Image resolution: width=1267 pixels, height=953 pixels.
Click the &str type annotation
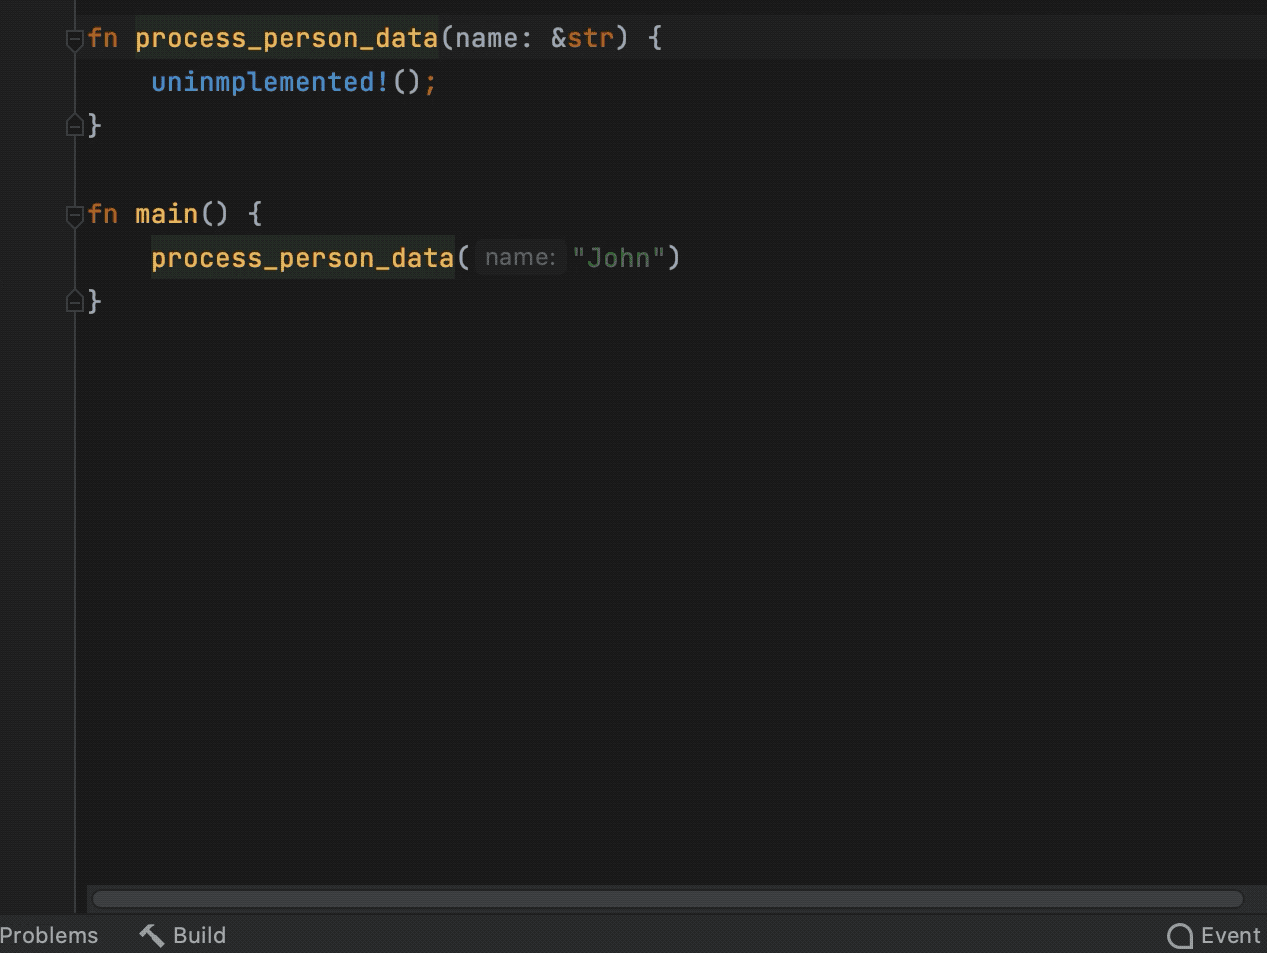582,38
